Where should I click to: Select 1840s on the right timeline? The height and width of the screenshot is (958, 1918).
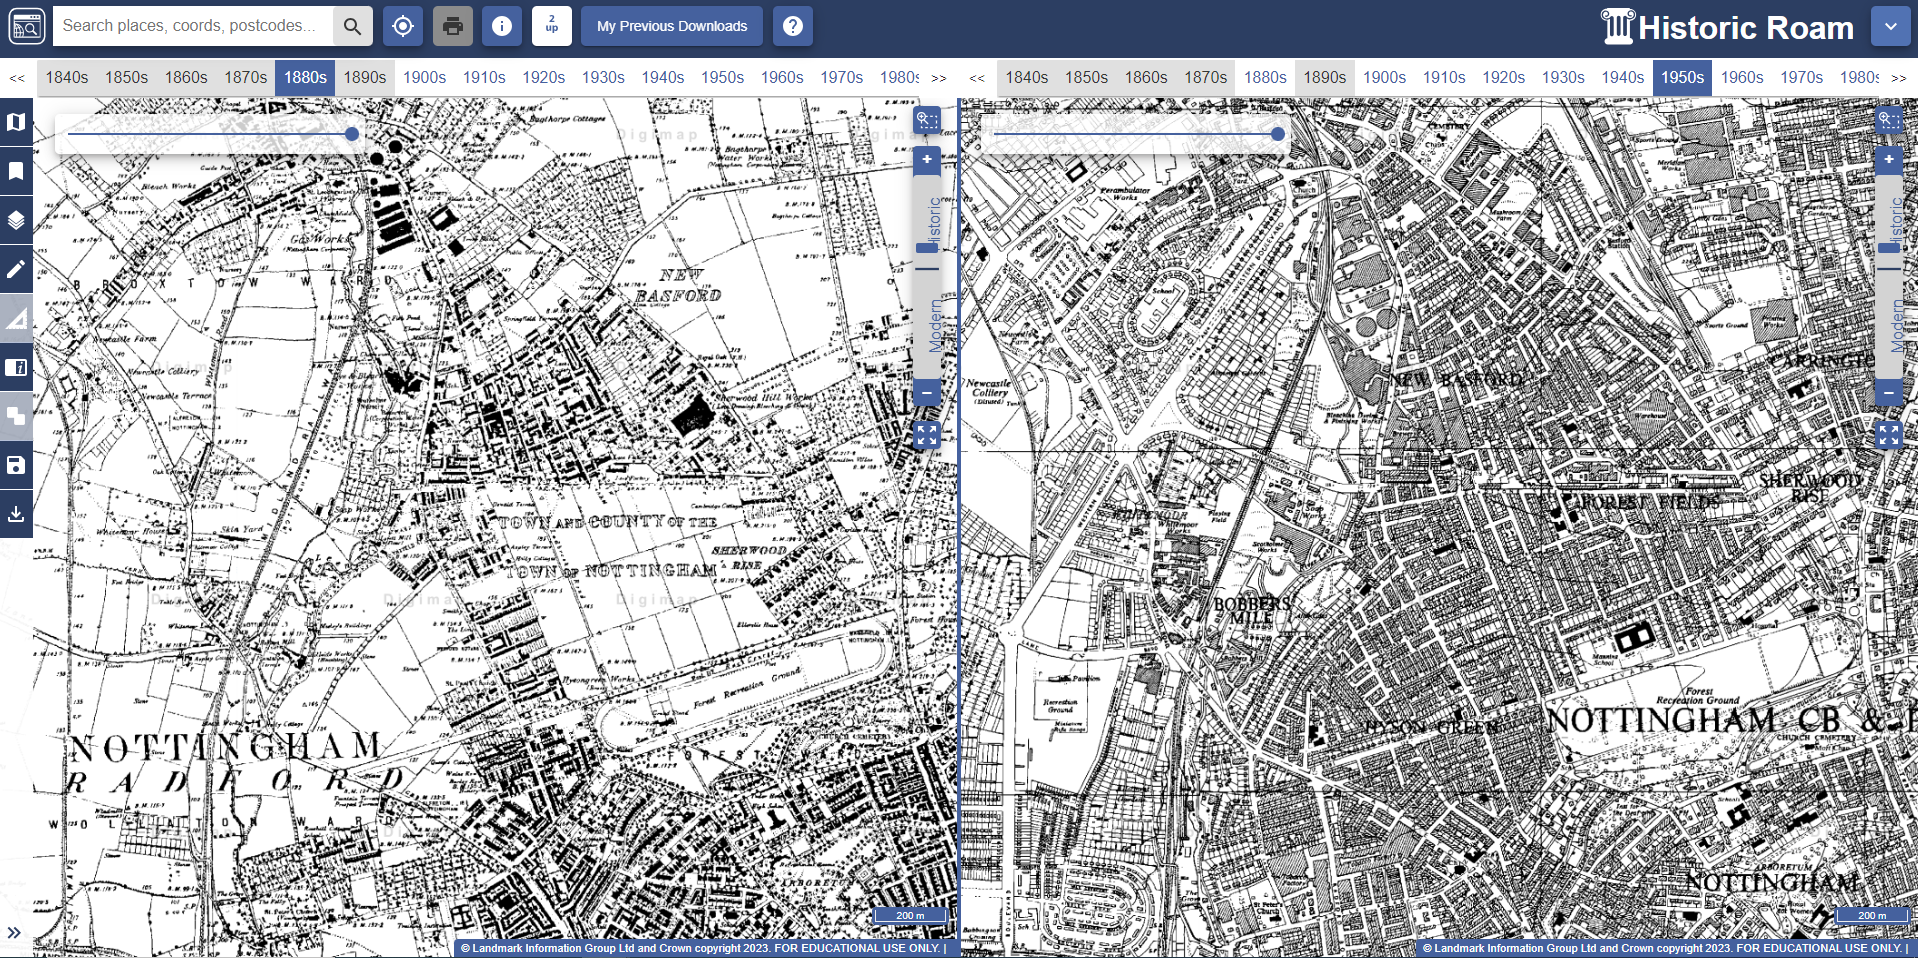1027,77
